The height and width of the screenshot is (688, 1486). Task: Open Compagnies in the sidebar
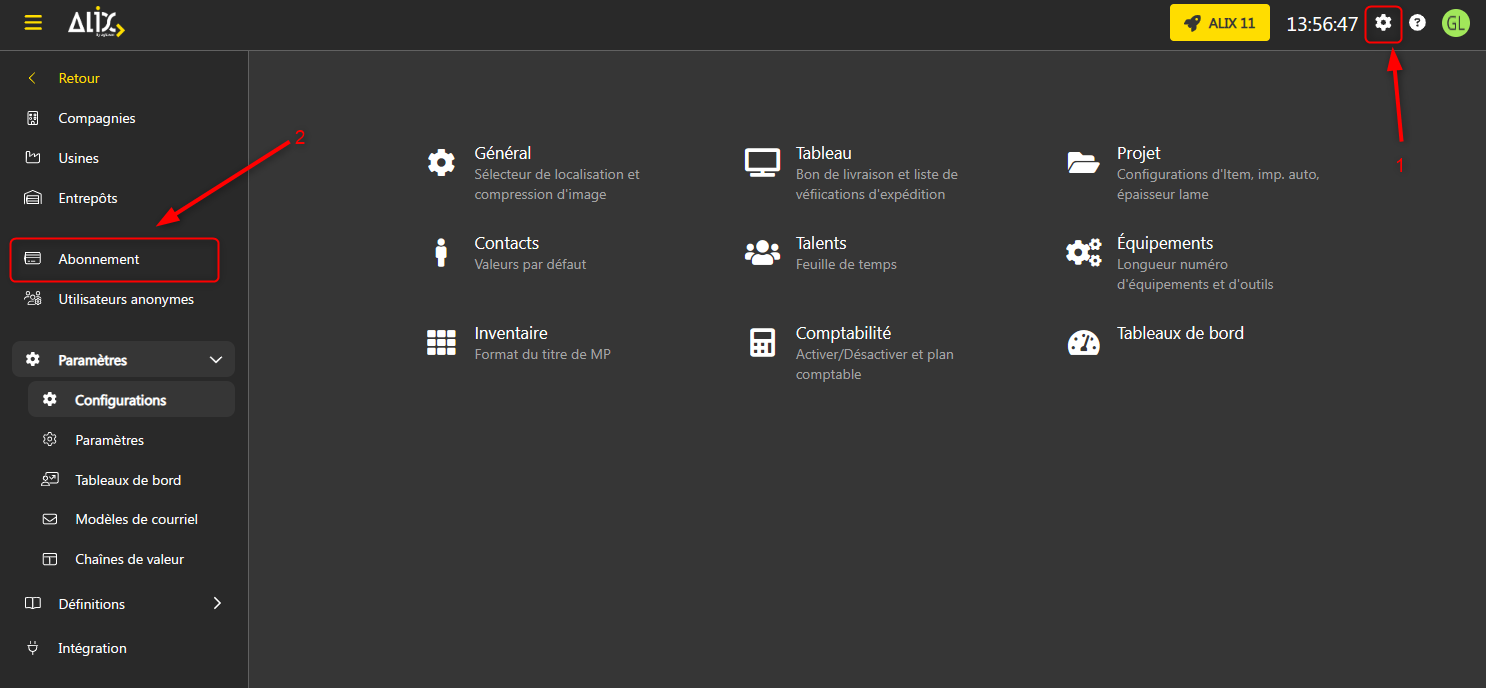96,118
